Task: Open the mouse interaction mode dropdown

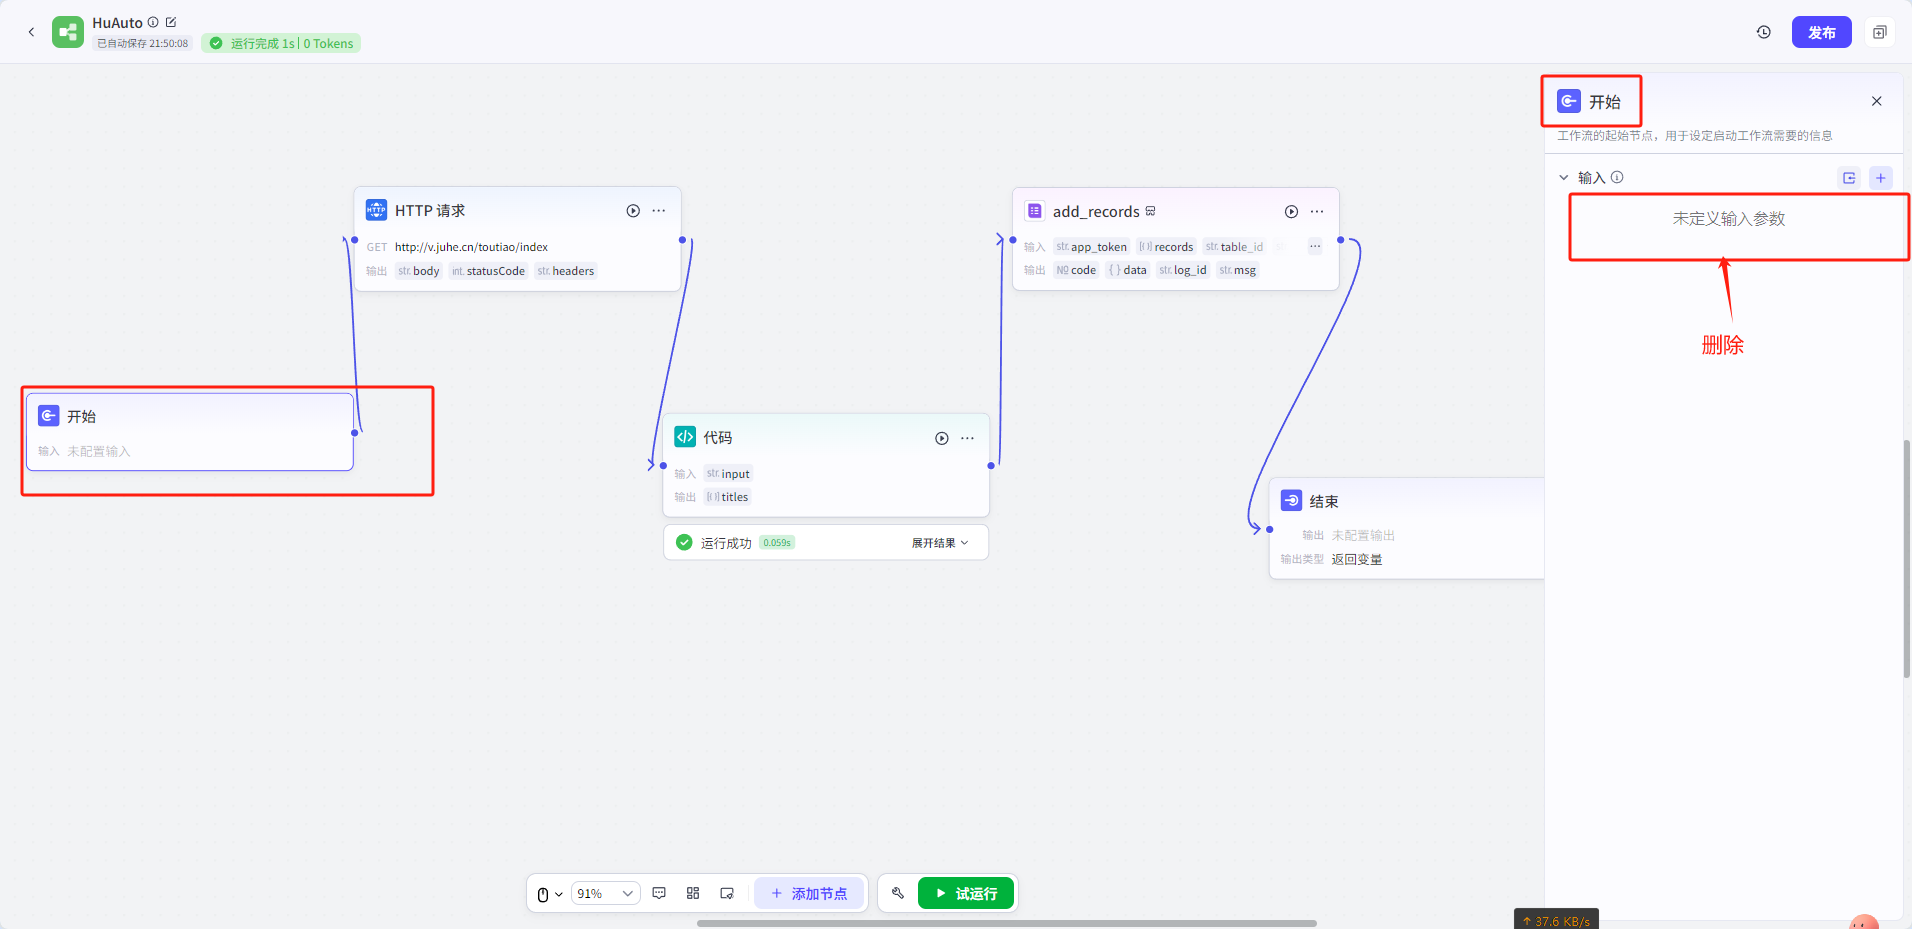Action: (x=549, y=894)
